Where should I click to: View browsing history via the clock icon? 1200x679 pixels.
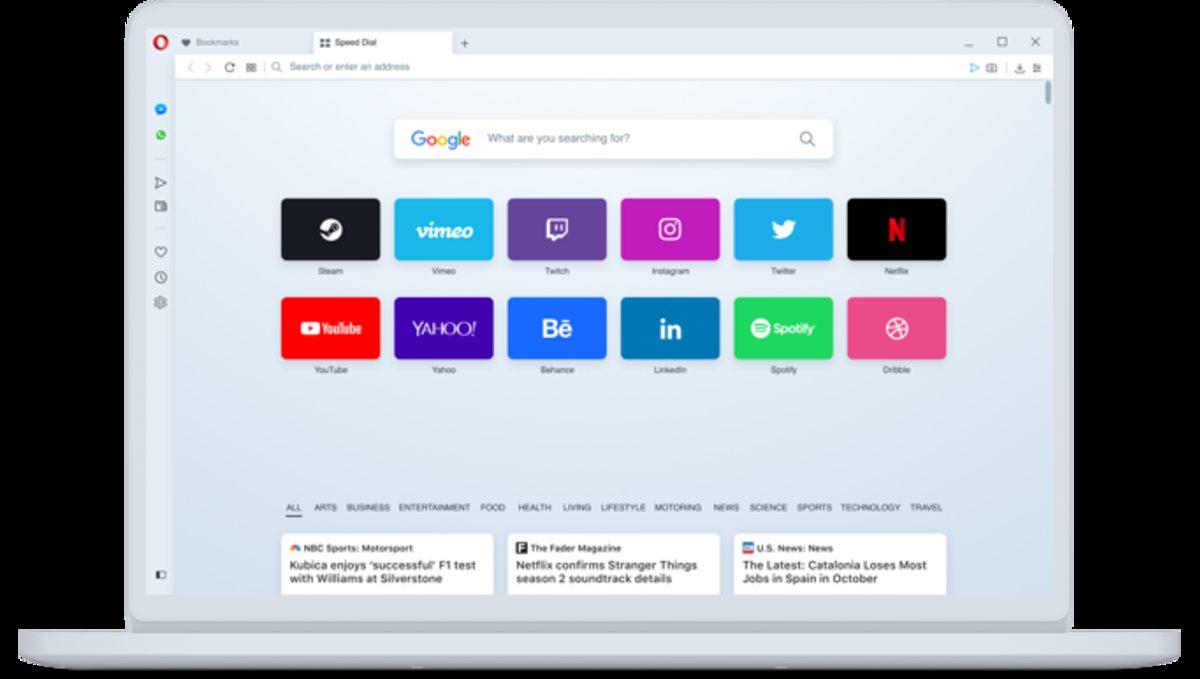pos(160,276)
